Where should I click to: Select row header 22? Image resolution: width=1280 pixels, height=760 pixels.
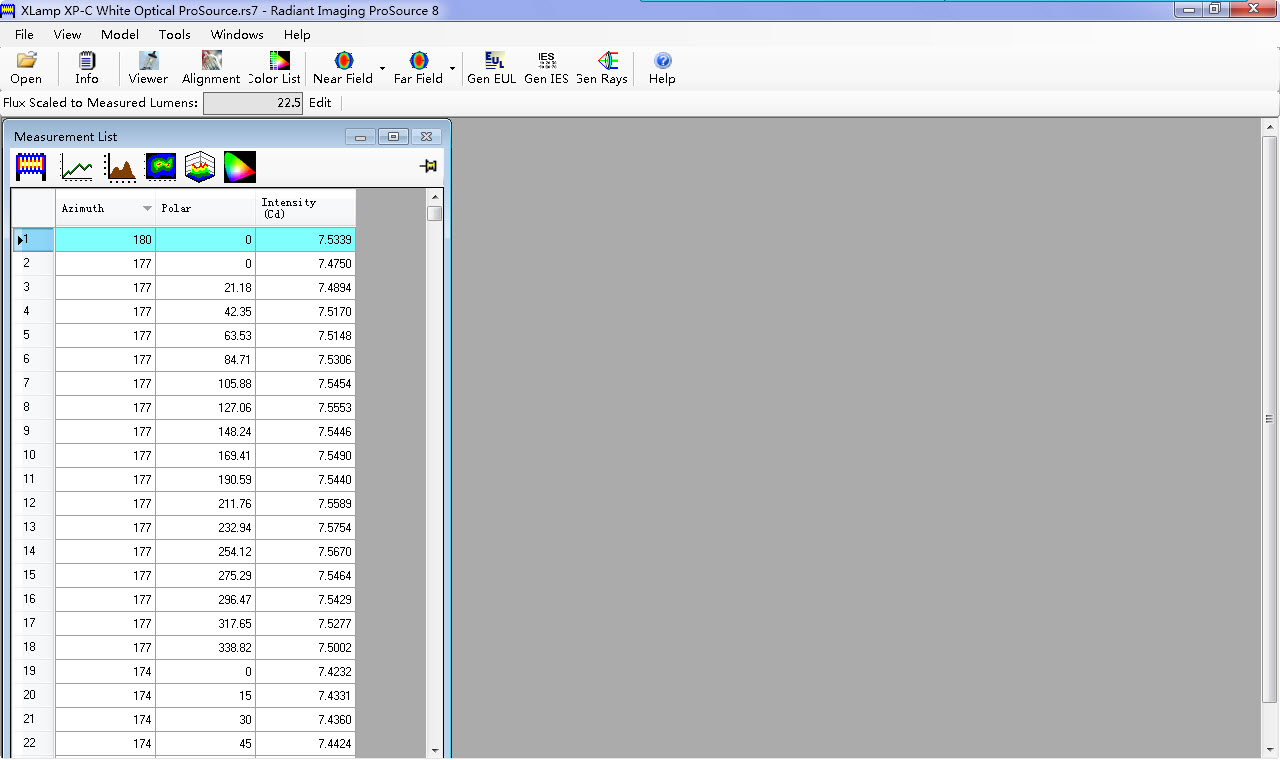[33, 744]
